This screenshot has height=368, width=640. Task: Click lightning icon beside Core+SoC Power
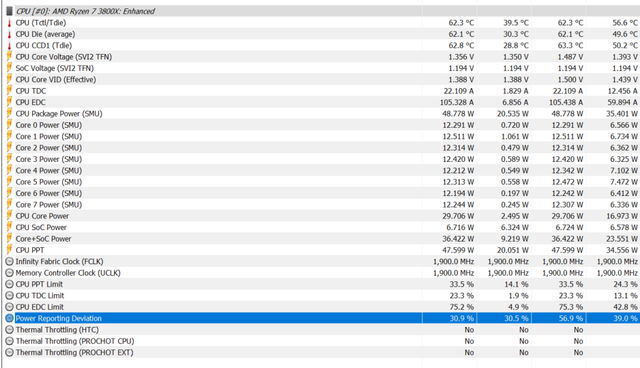tap(9, 239)
